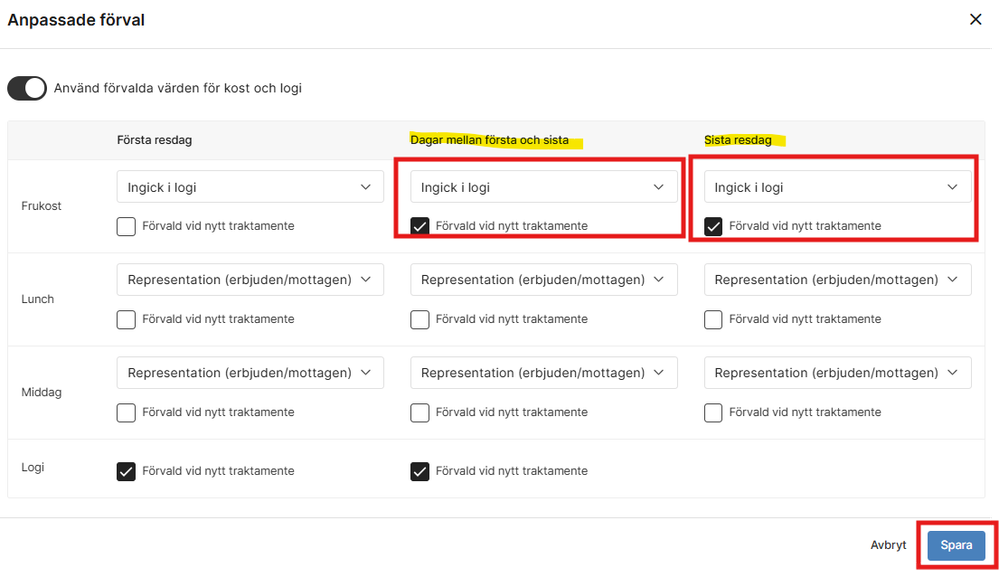Open Frukost dropdown for Sista resdag
Image resolution: width=999 pixels, height=570 pixels.
tap(838, 187)
